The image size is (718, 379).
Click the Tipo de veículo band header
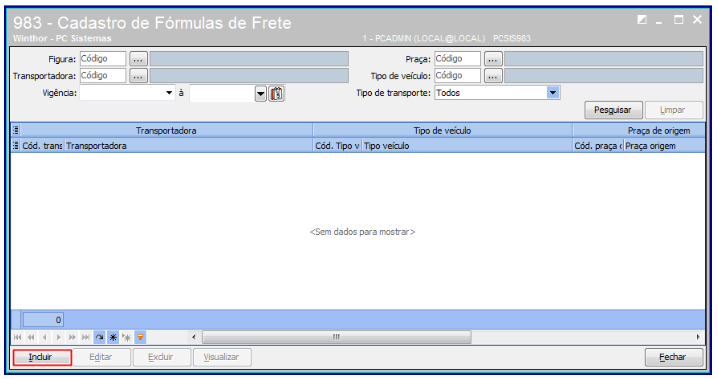coord(442,130)
